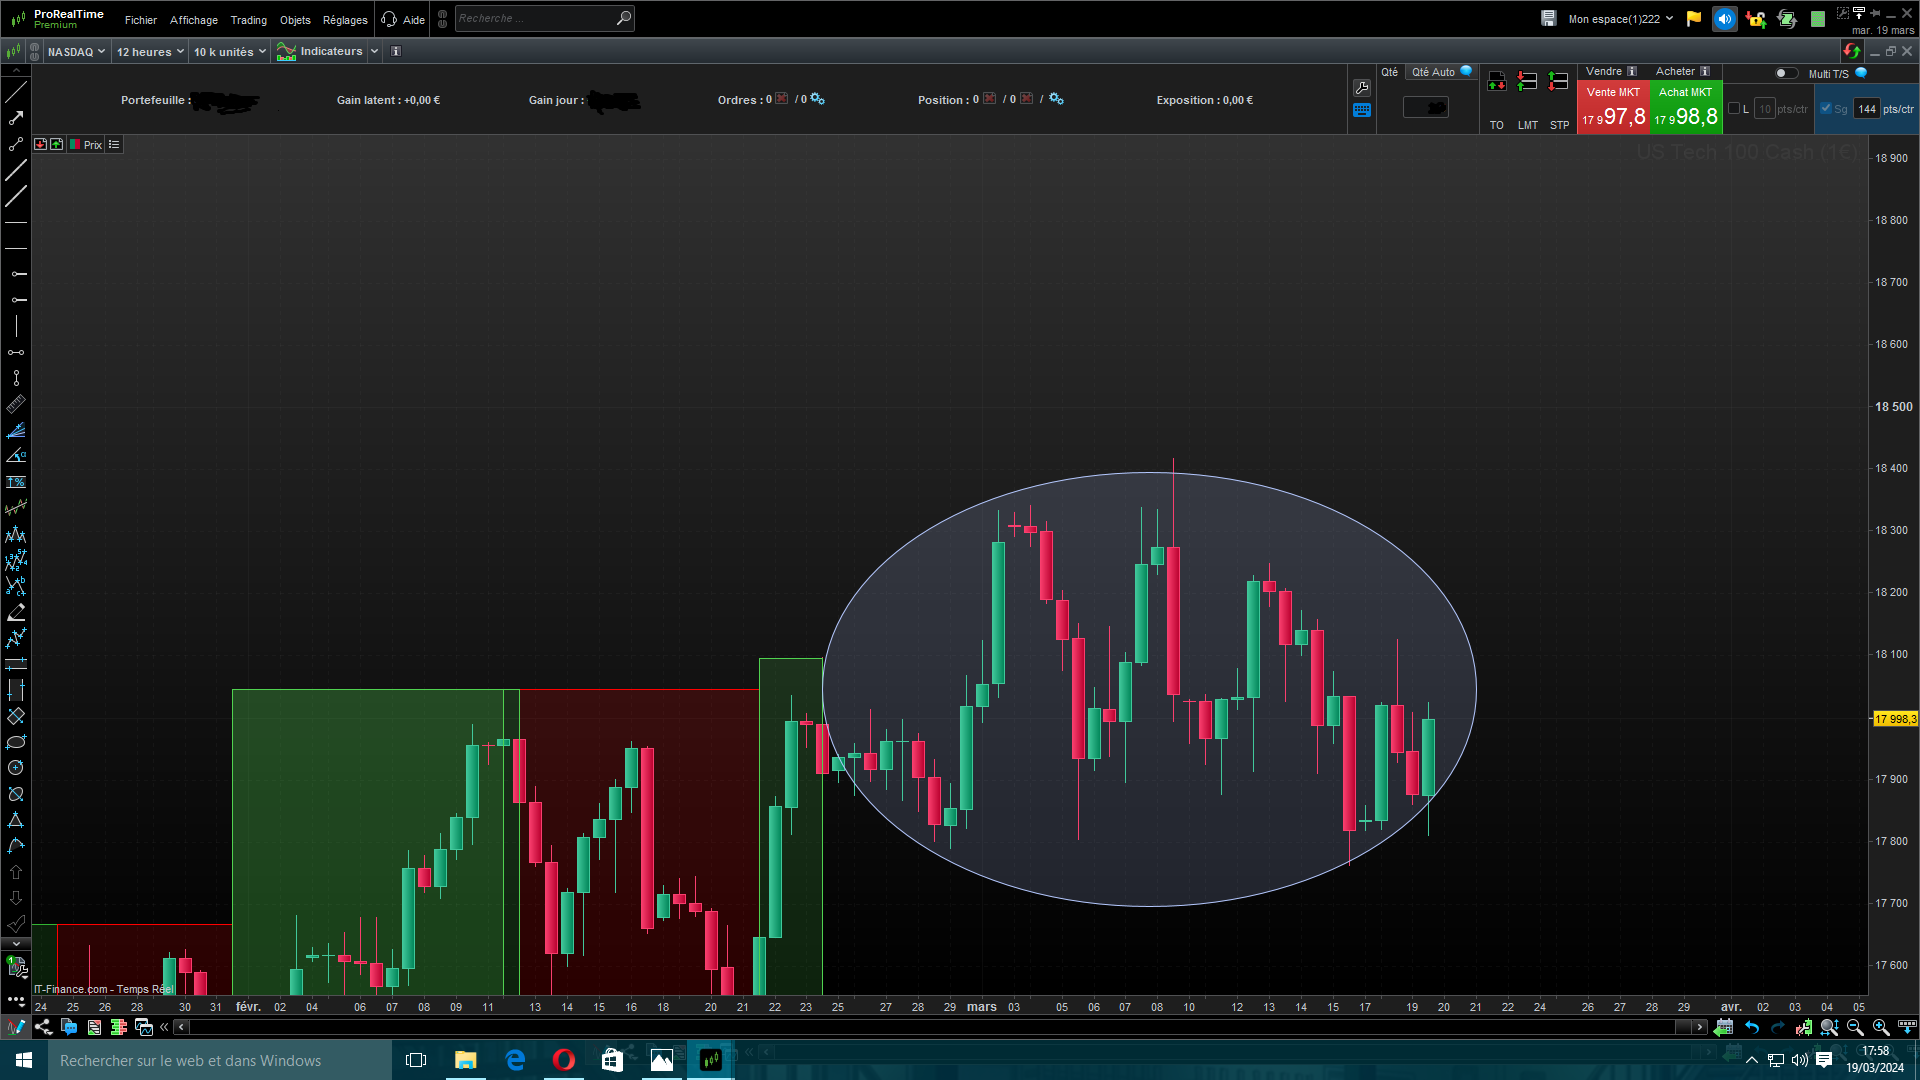Open the NASDAQ instrument dropdown

tap(76, 52)
